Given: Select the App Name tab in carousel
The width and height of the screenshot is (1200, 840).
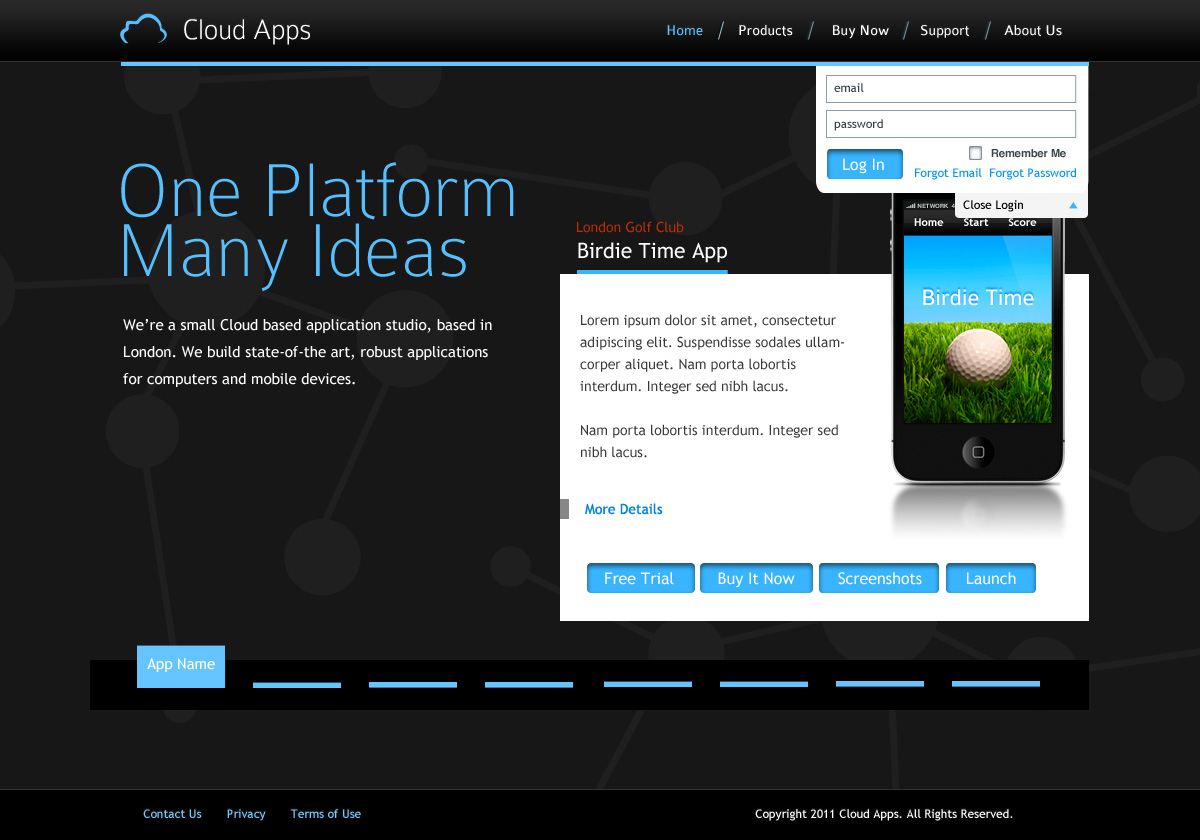Looking at the screenshot, I should tap(181, 666).
